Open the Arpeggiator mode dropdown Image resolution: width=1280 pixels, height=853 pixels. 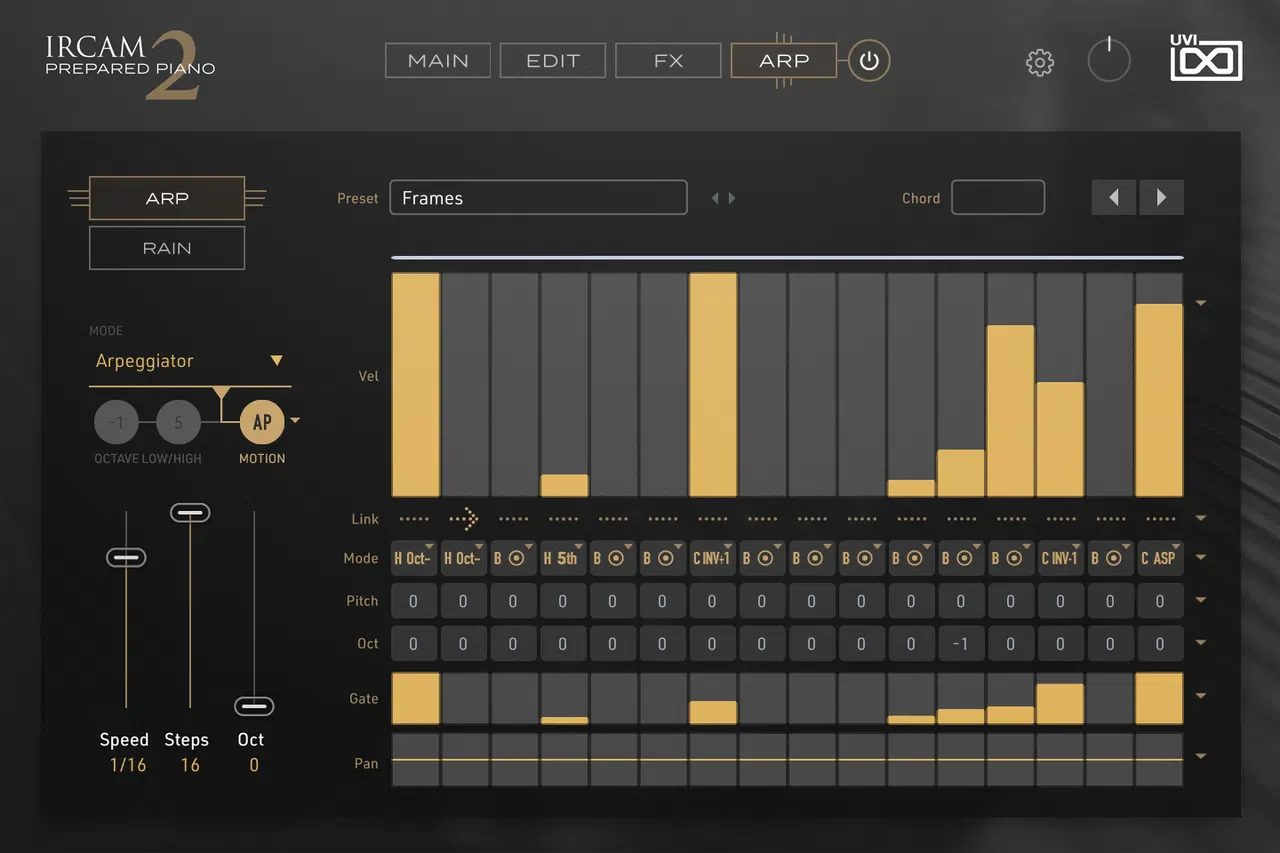190,361
